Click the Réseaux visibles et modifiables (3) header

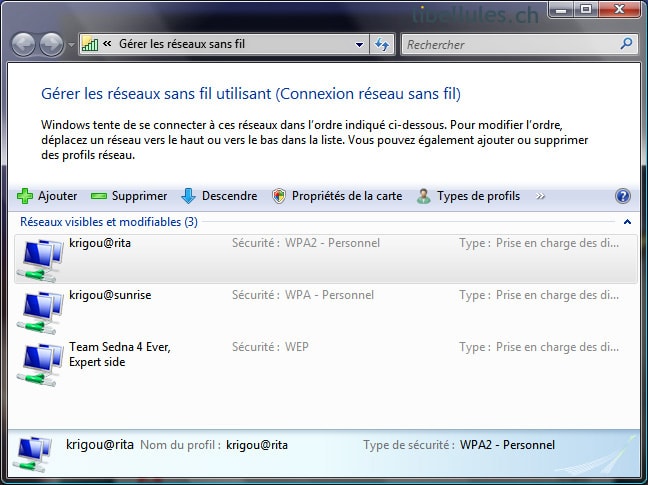tap(109, 222)
